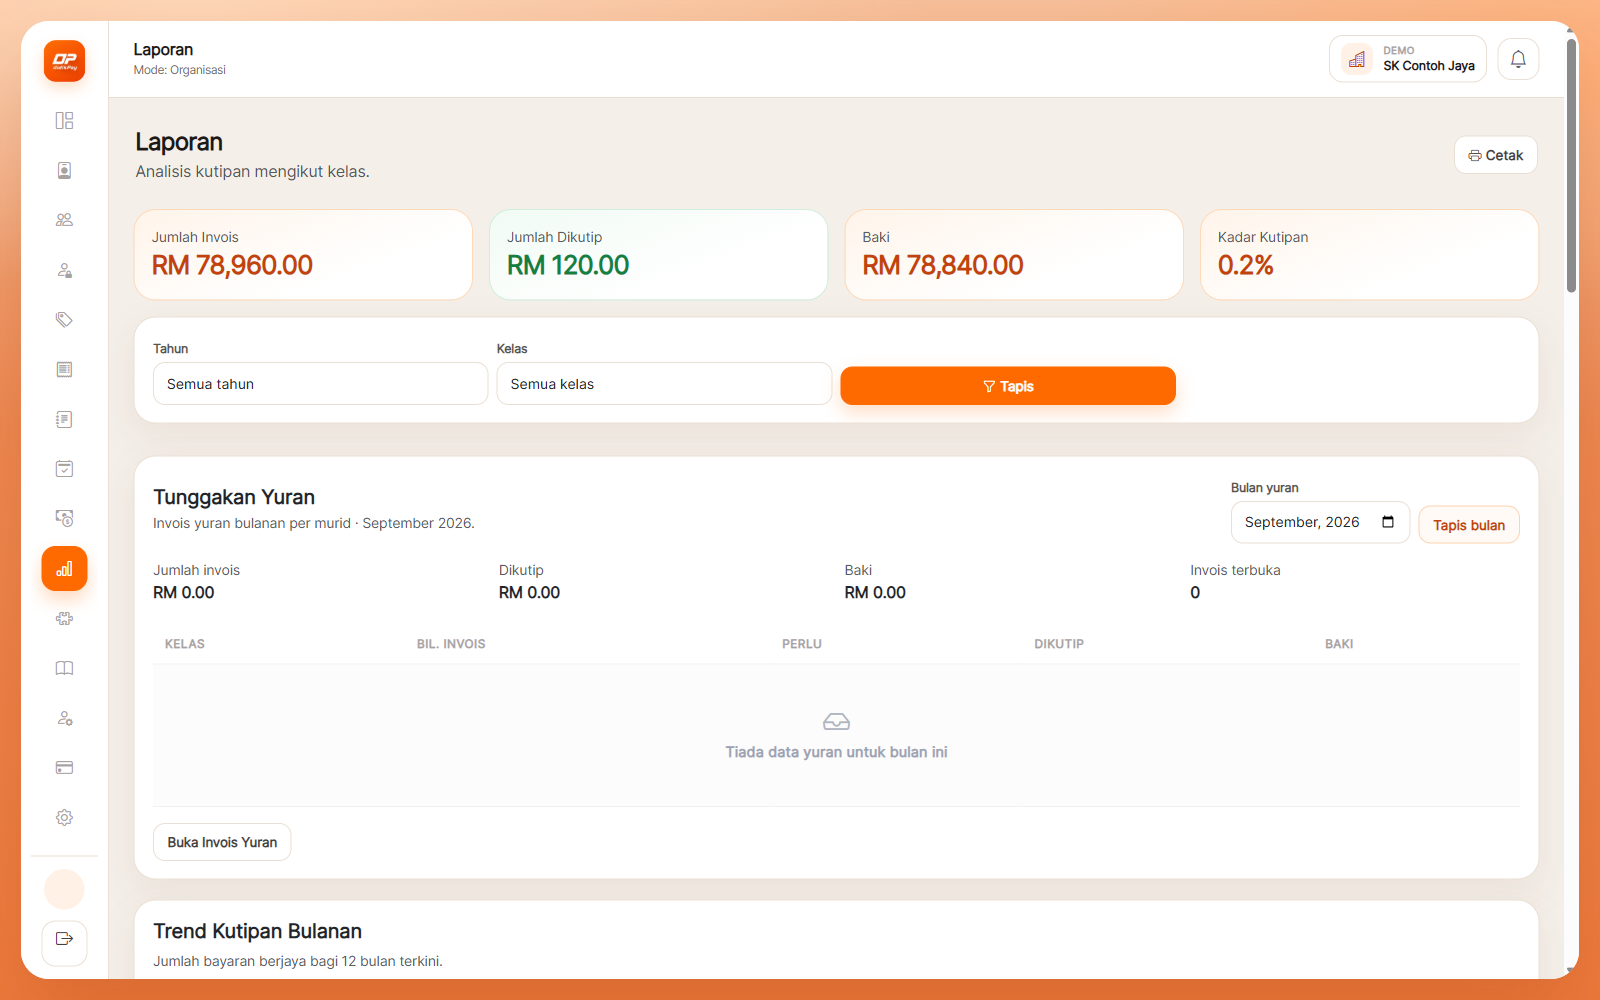Click the orange app logo

(x=64, y=61)
